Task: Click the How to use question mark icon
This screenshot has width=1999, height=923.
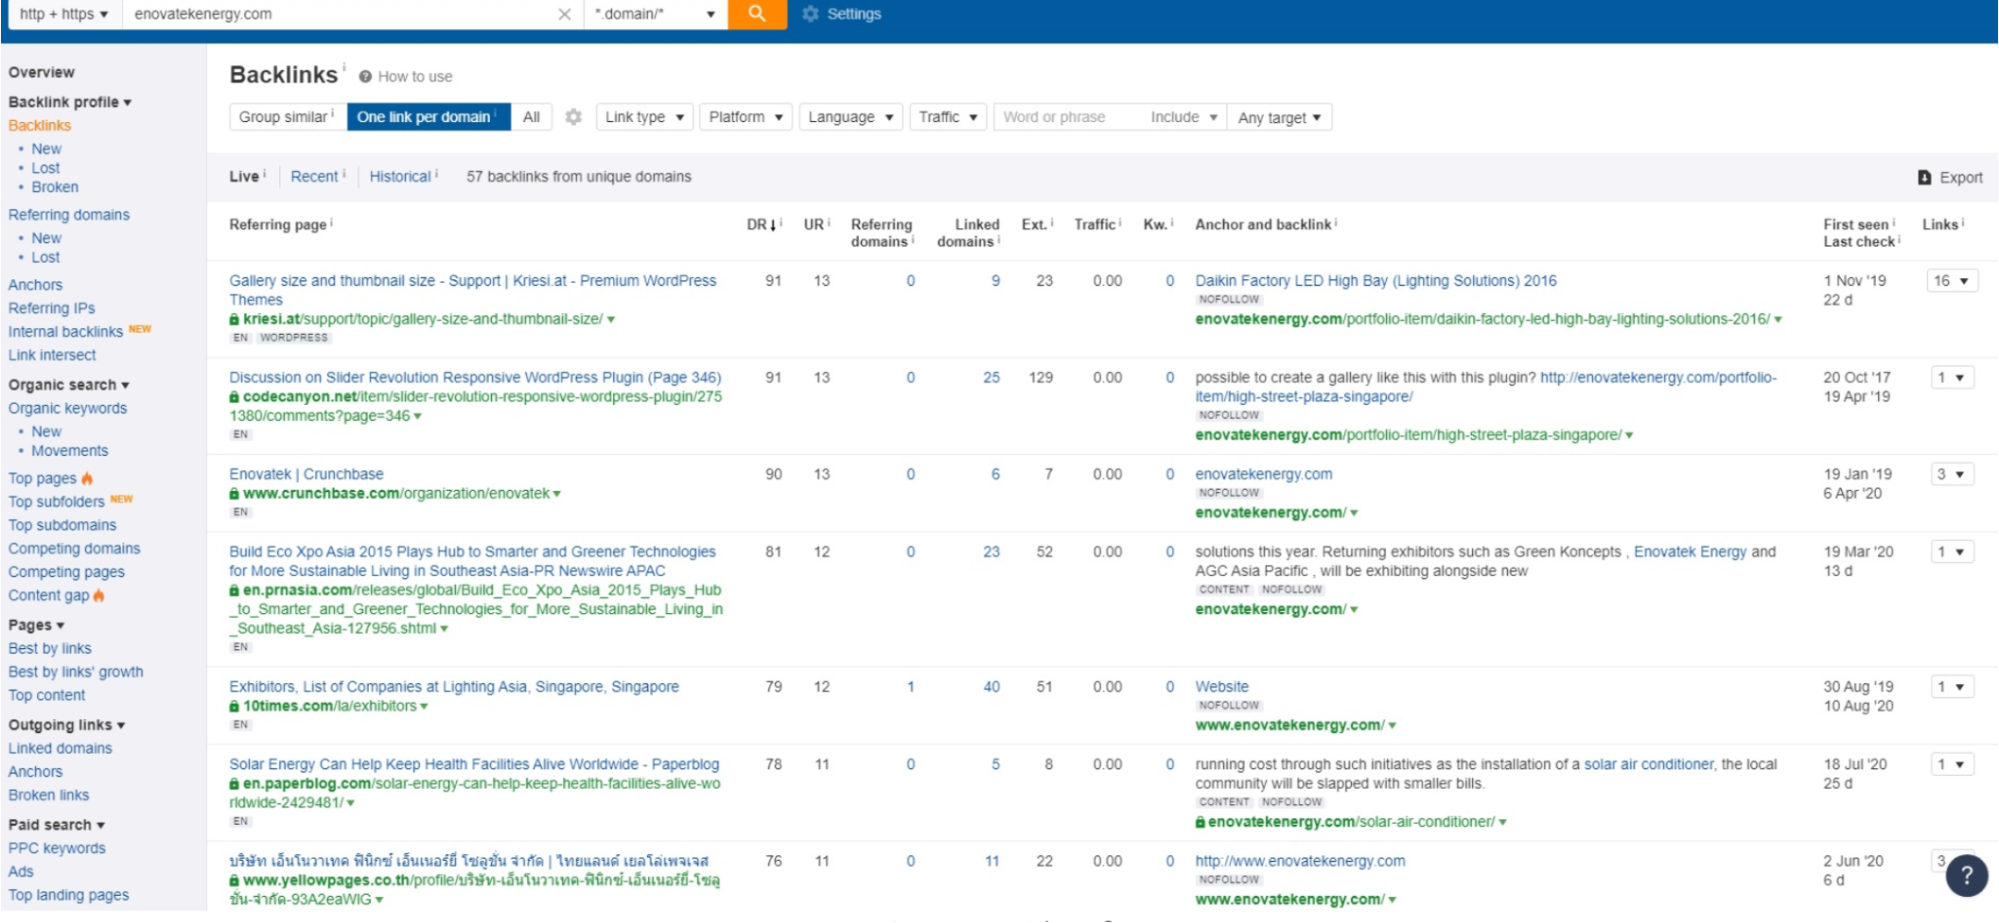Action: pyautogui.click(x=364, y=76)
